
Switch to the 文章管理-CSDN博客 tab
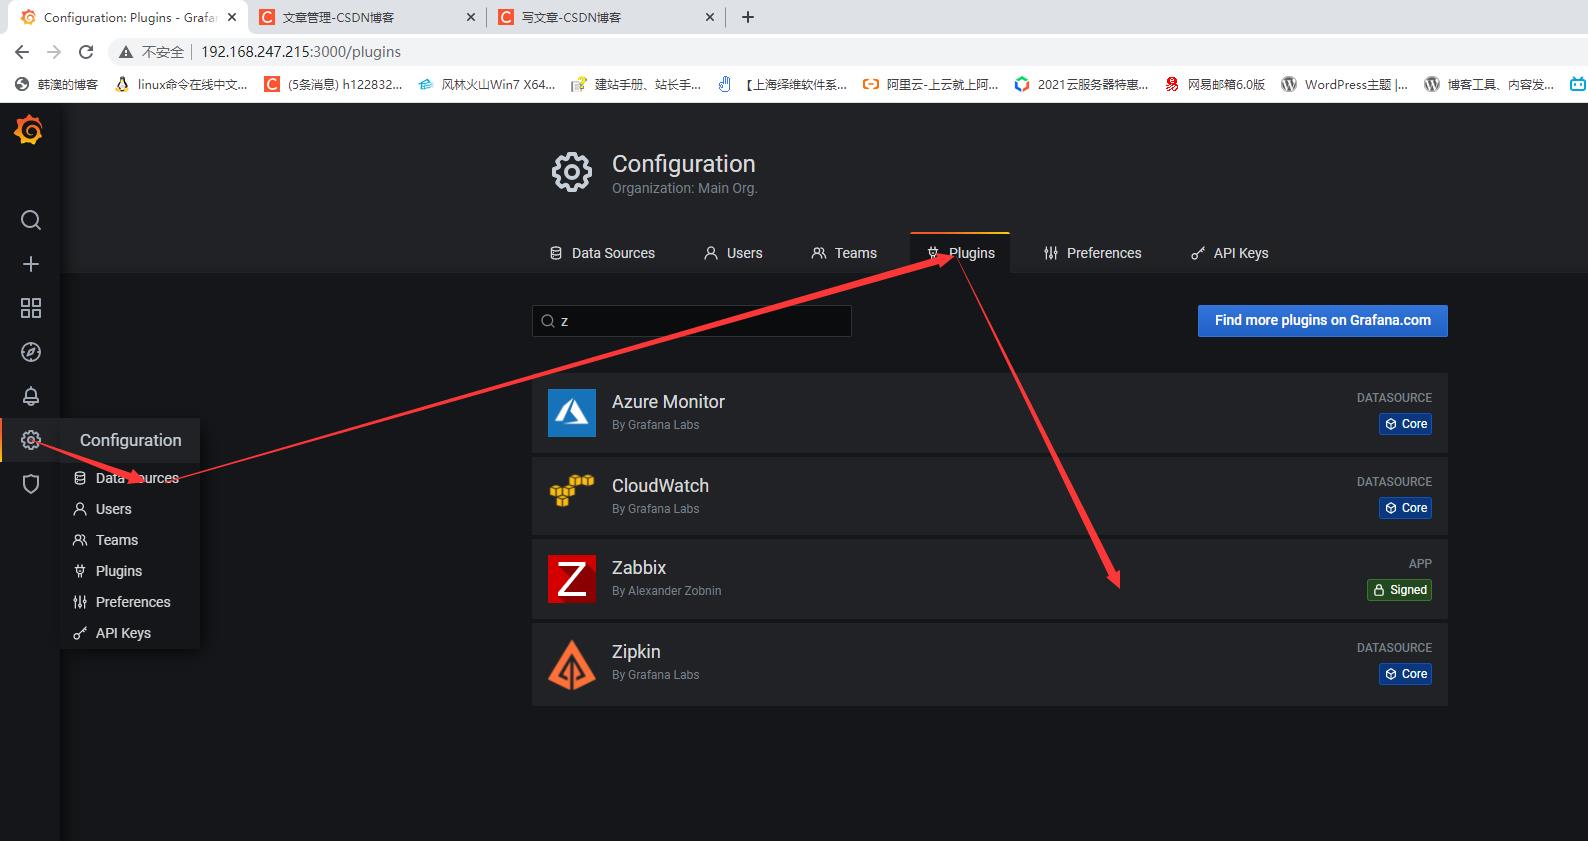point(367,17)
